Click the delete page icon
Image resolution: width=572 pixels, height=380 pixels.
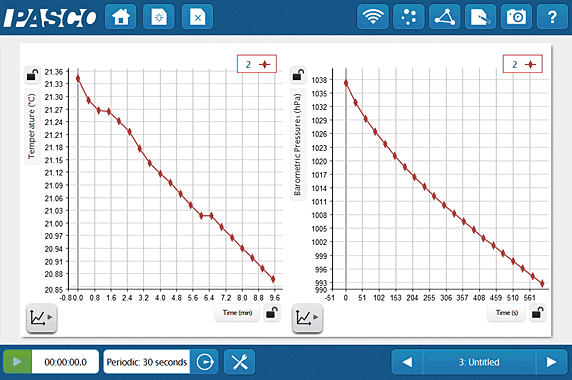point(197,17)
